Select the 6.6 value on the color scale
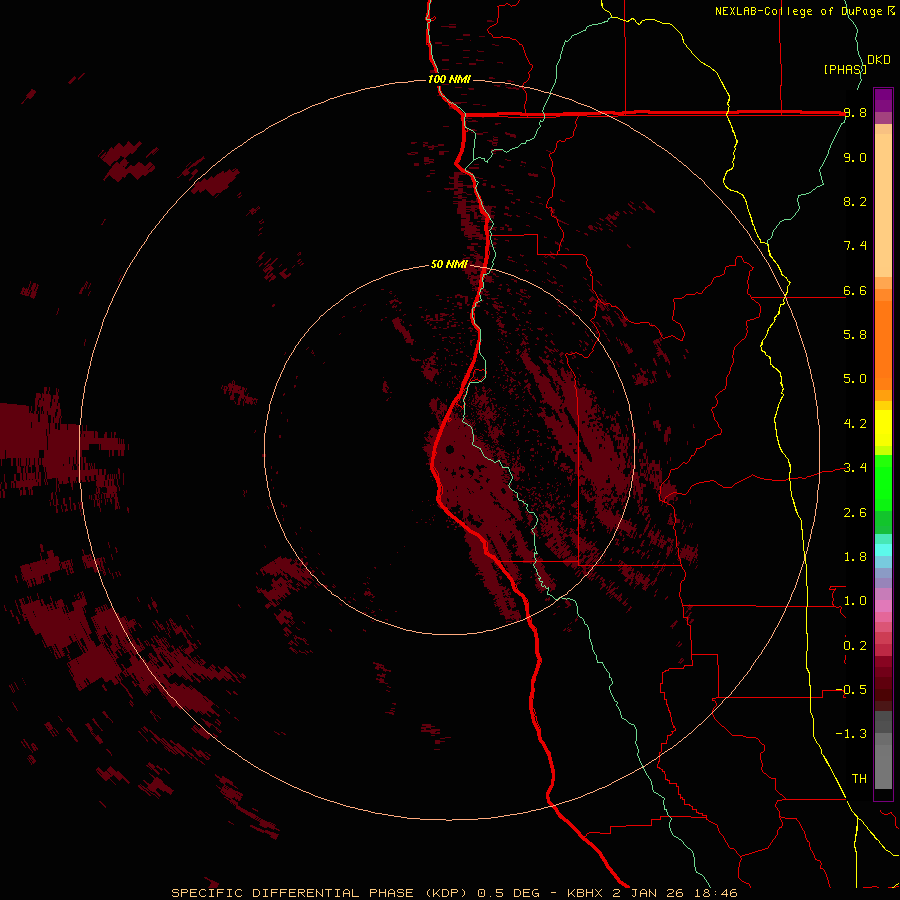The height and width of the screenshot is (900, 900). click(x=855, y=290)
